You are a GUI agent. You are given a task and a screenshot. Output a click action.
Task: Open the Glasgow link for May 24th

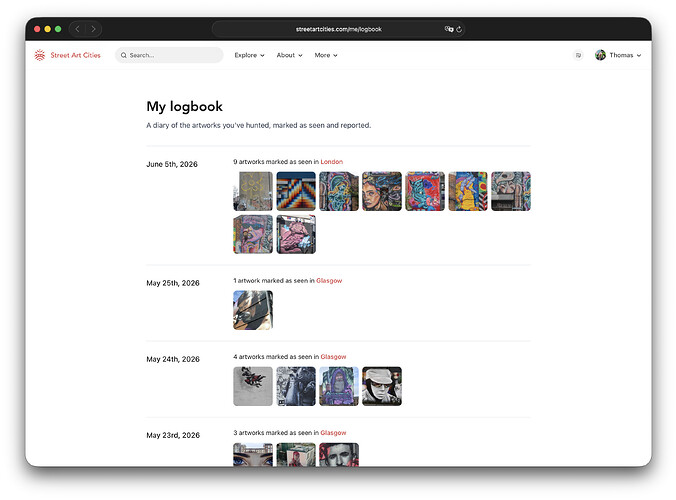click(333, 357)
